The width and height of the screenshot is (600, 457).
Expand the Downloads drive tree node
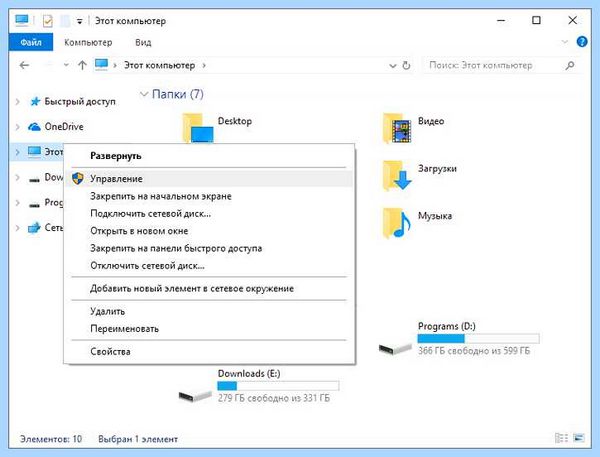click(18, 177)
